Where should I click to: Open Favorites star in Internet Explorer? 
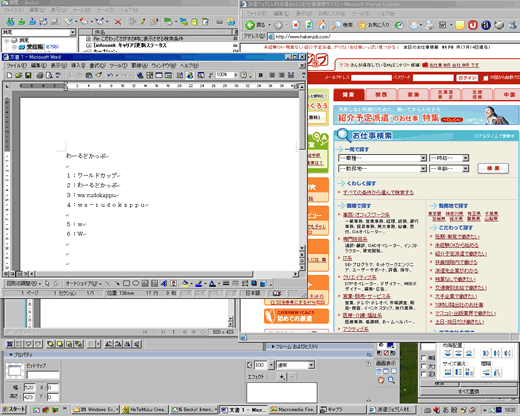(x=373, y=25)
